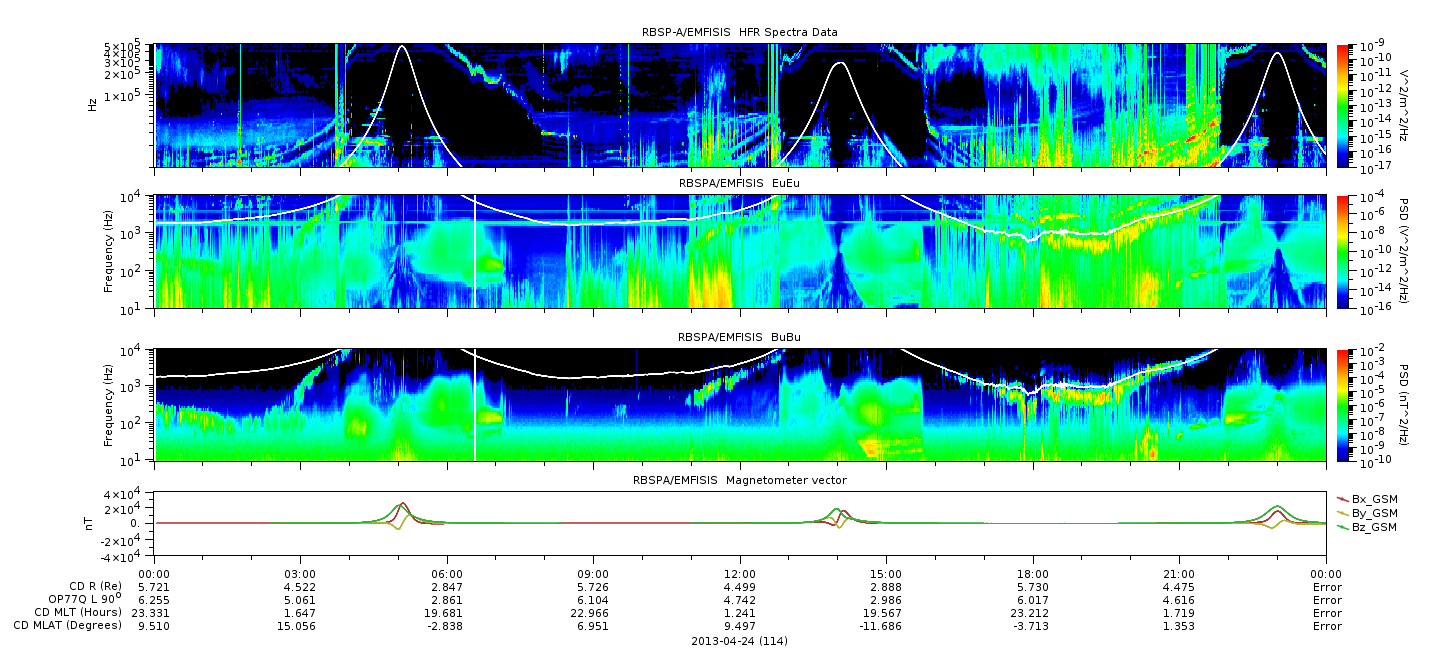Image resolution: width=1447 pixels, height=658 pixels.
Task: Click the vertical white data gap line in EuEu
Action: pyautogui.click(x=475, y=252)
